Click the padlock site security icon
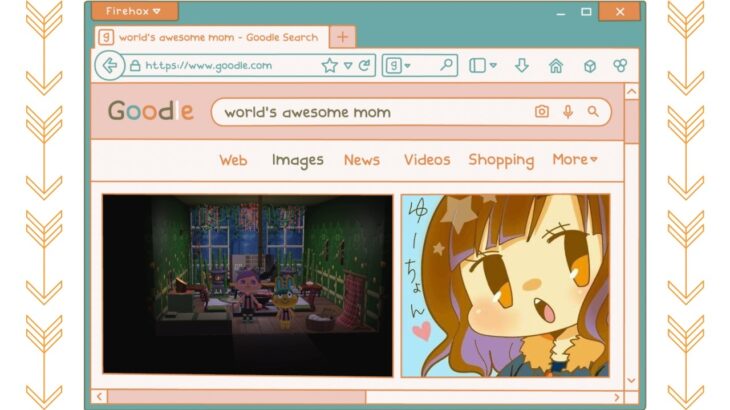This screenshot has width=730, height=410. (135, 66)
